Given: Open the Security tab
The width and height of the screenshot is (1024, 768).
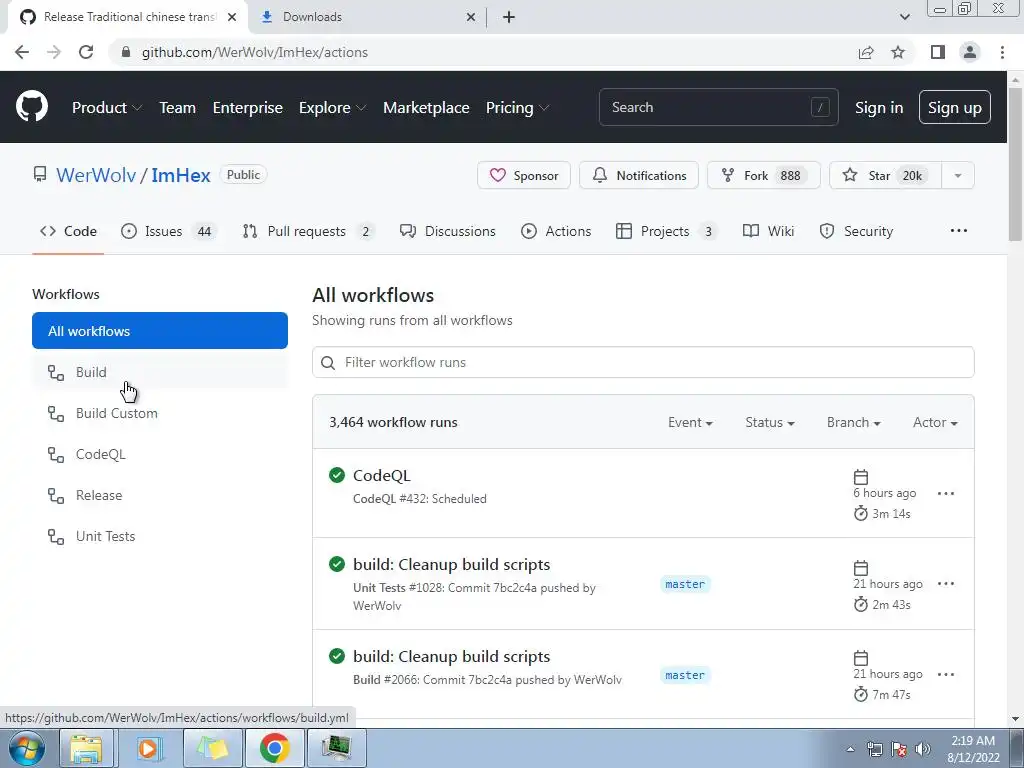Looking at the screenshot, I should coord(856,231).
